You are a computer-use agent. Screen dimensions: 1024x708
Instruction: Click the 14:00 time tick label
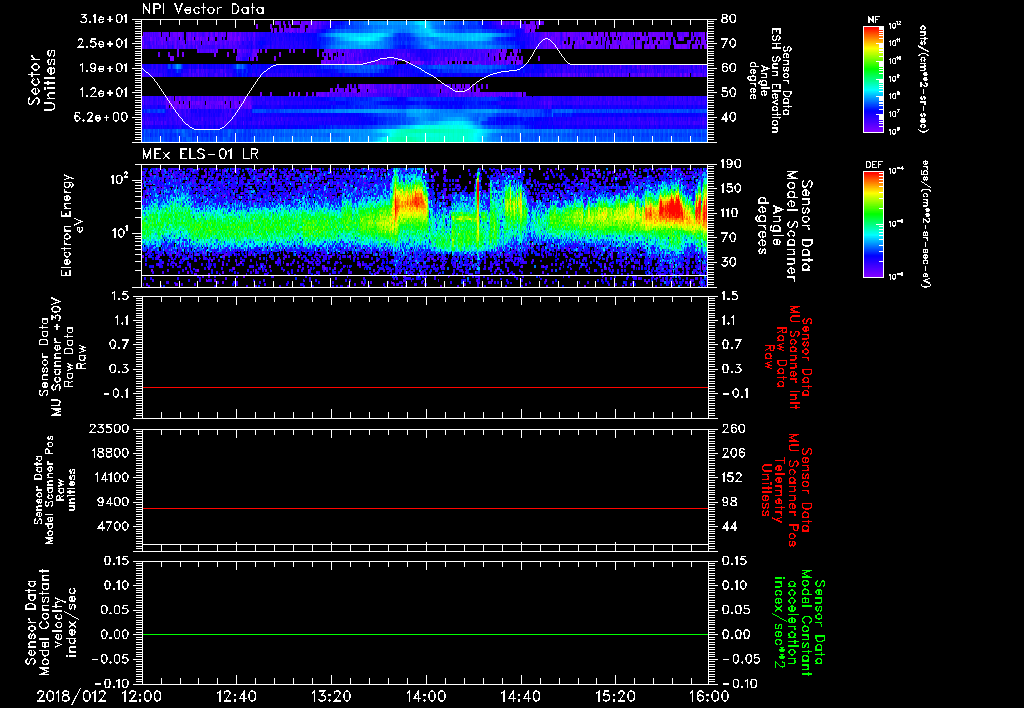pos(426,696)
